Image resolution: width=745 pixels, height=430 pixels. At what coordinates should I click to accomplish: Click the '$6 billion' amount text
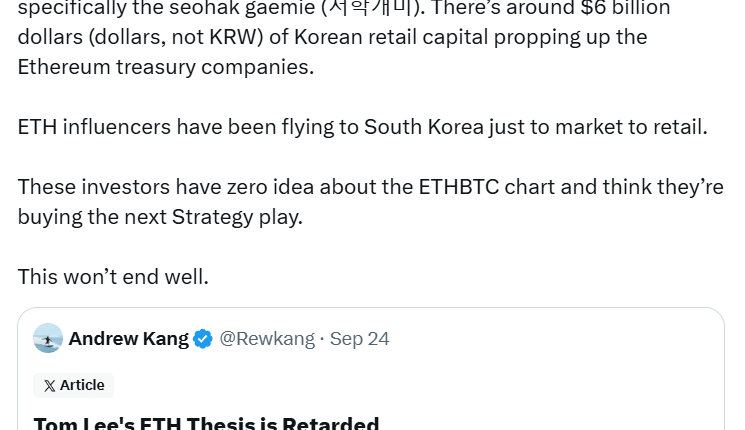pos(626,8)
